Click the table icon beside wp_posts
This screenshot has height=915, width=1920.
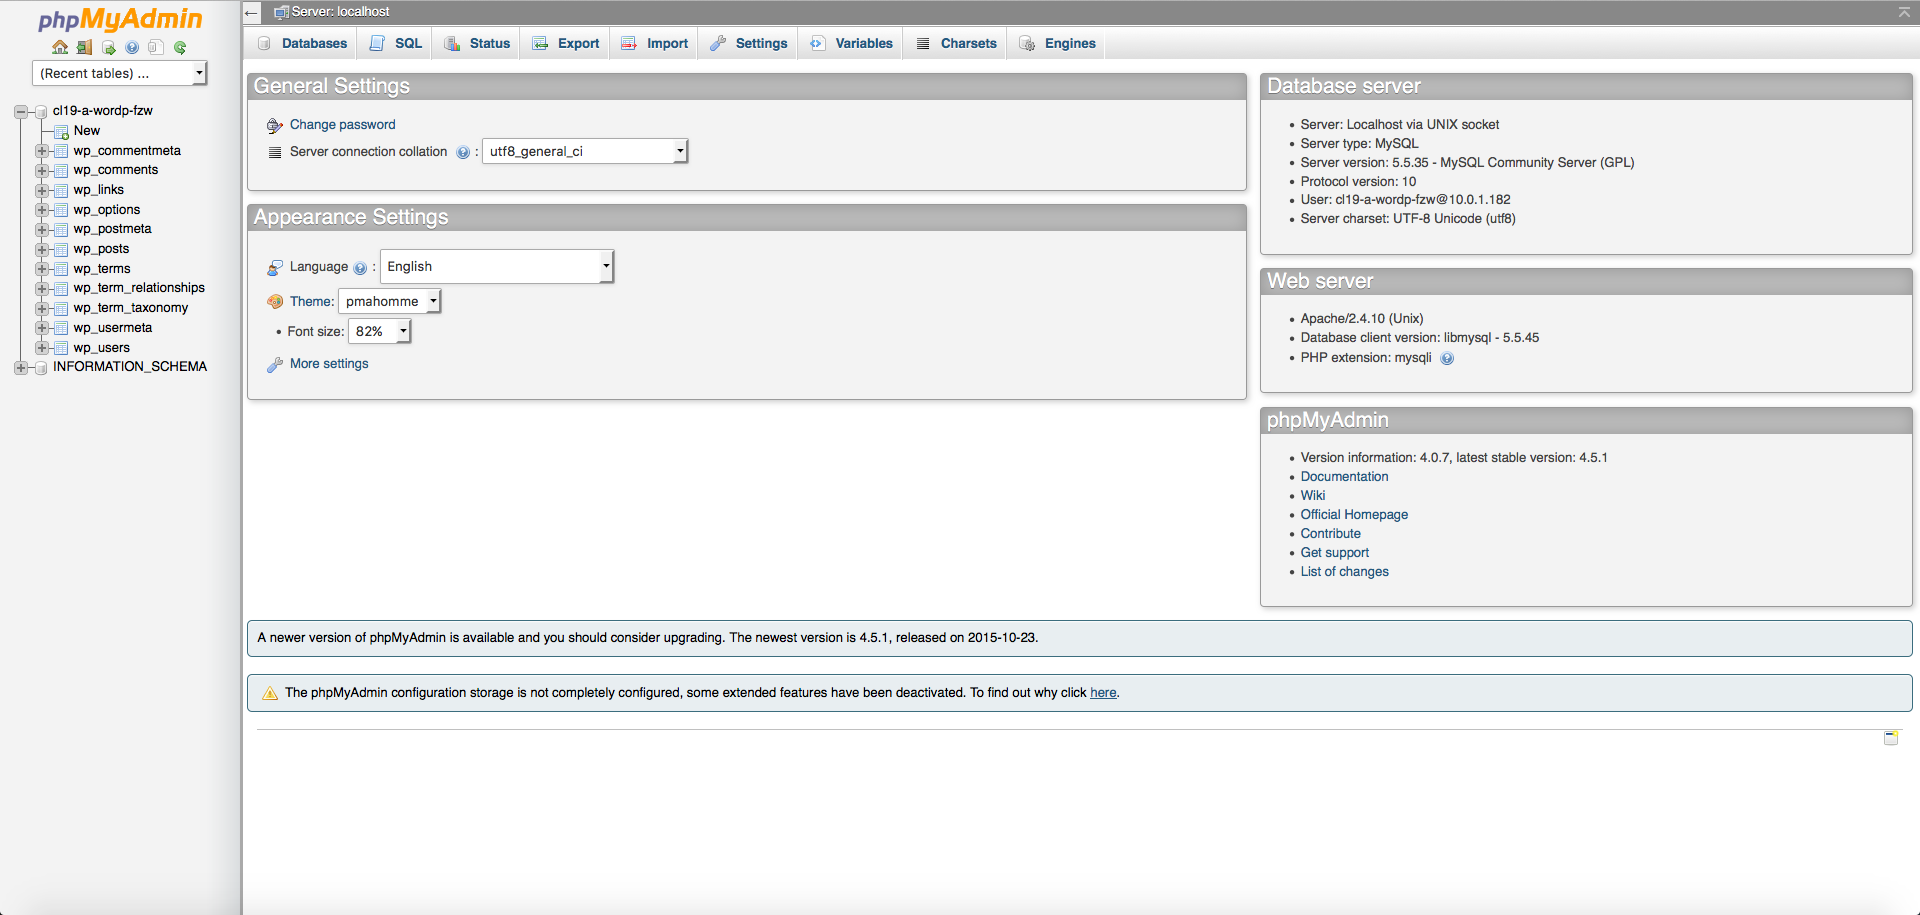tap(61, 249)
